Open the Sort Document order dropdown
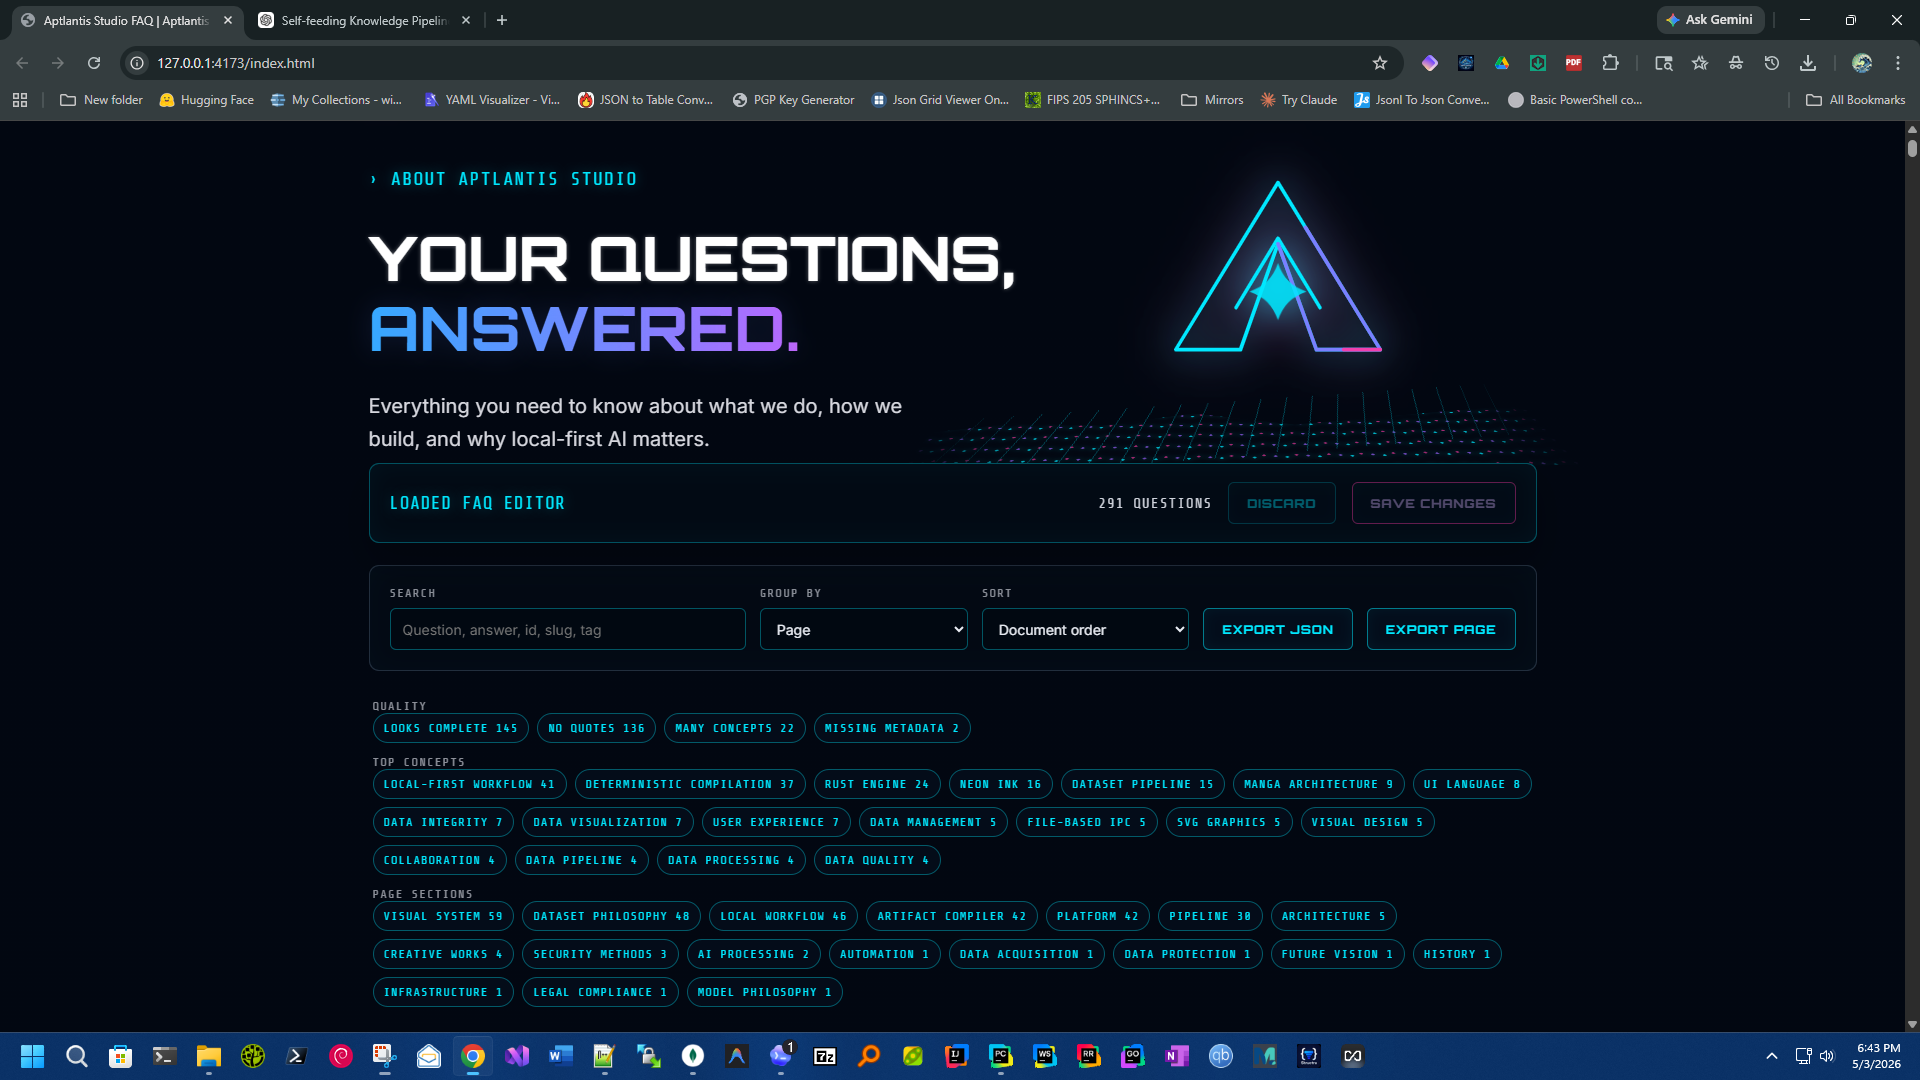Viewport: 1920px width, 1080px height. (1085, 630)
